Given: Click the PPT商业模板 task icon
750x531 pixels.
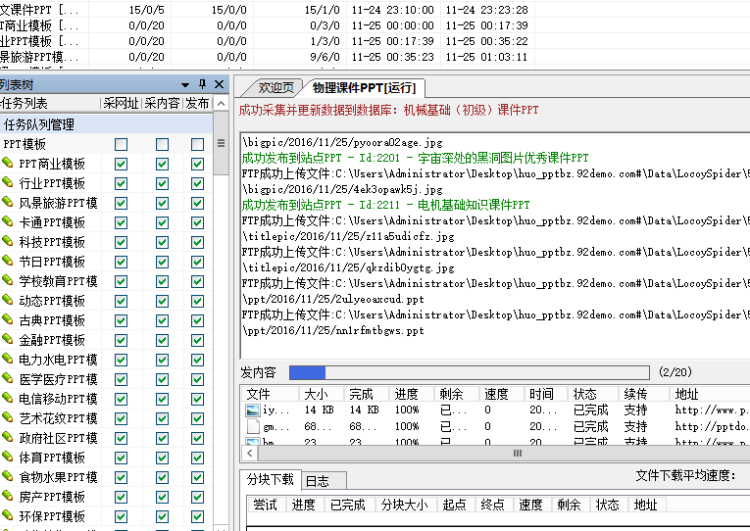Looking at the screenshot, I should (8, 164).
